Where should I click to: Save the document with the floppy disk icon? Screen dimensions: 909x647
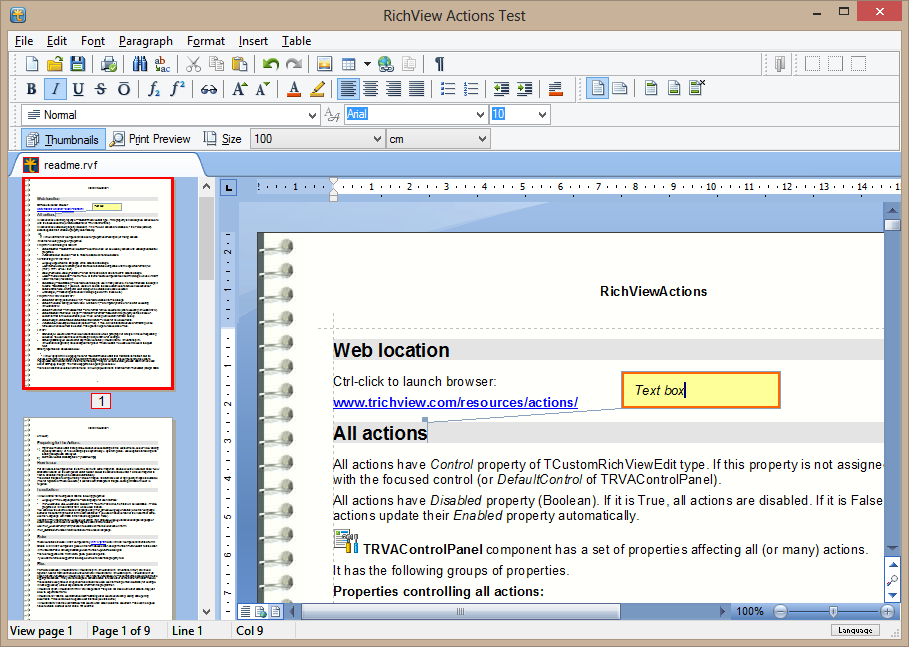tap(78, 64)
